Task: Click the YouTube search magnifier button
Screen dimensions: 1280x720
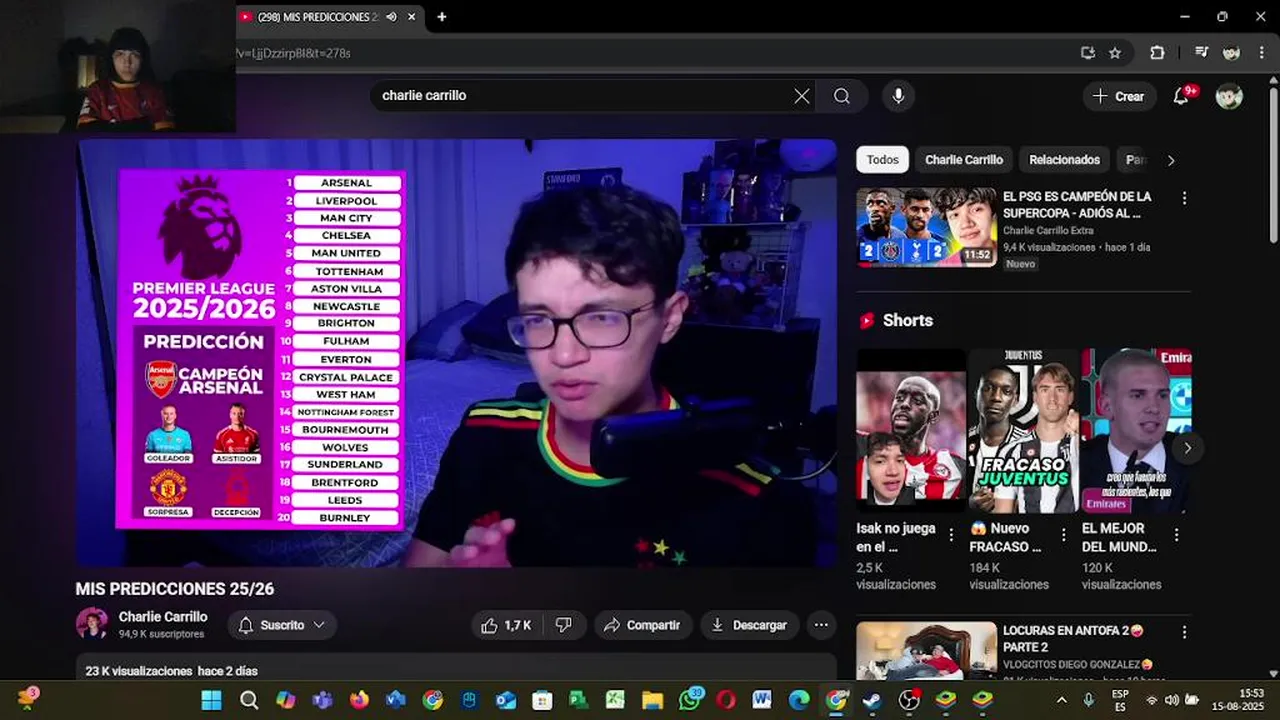Action: coord(842,96)
